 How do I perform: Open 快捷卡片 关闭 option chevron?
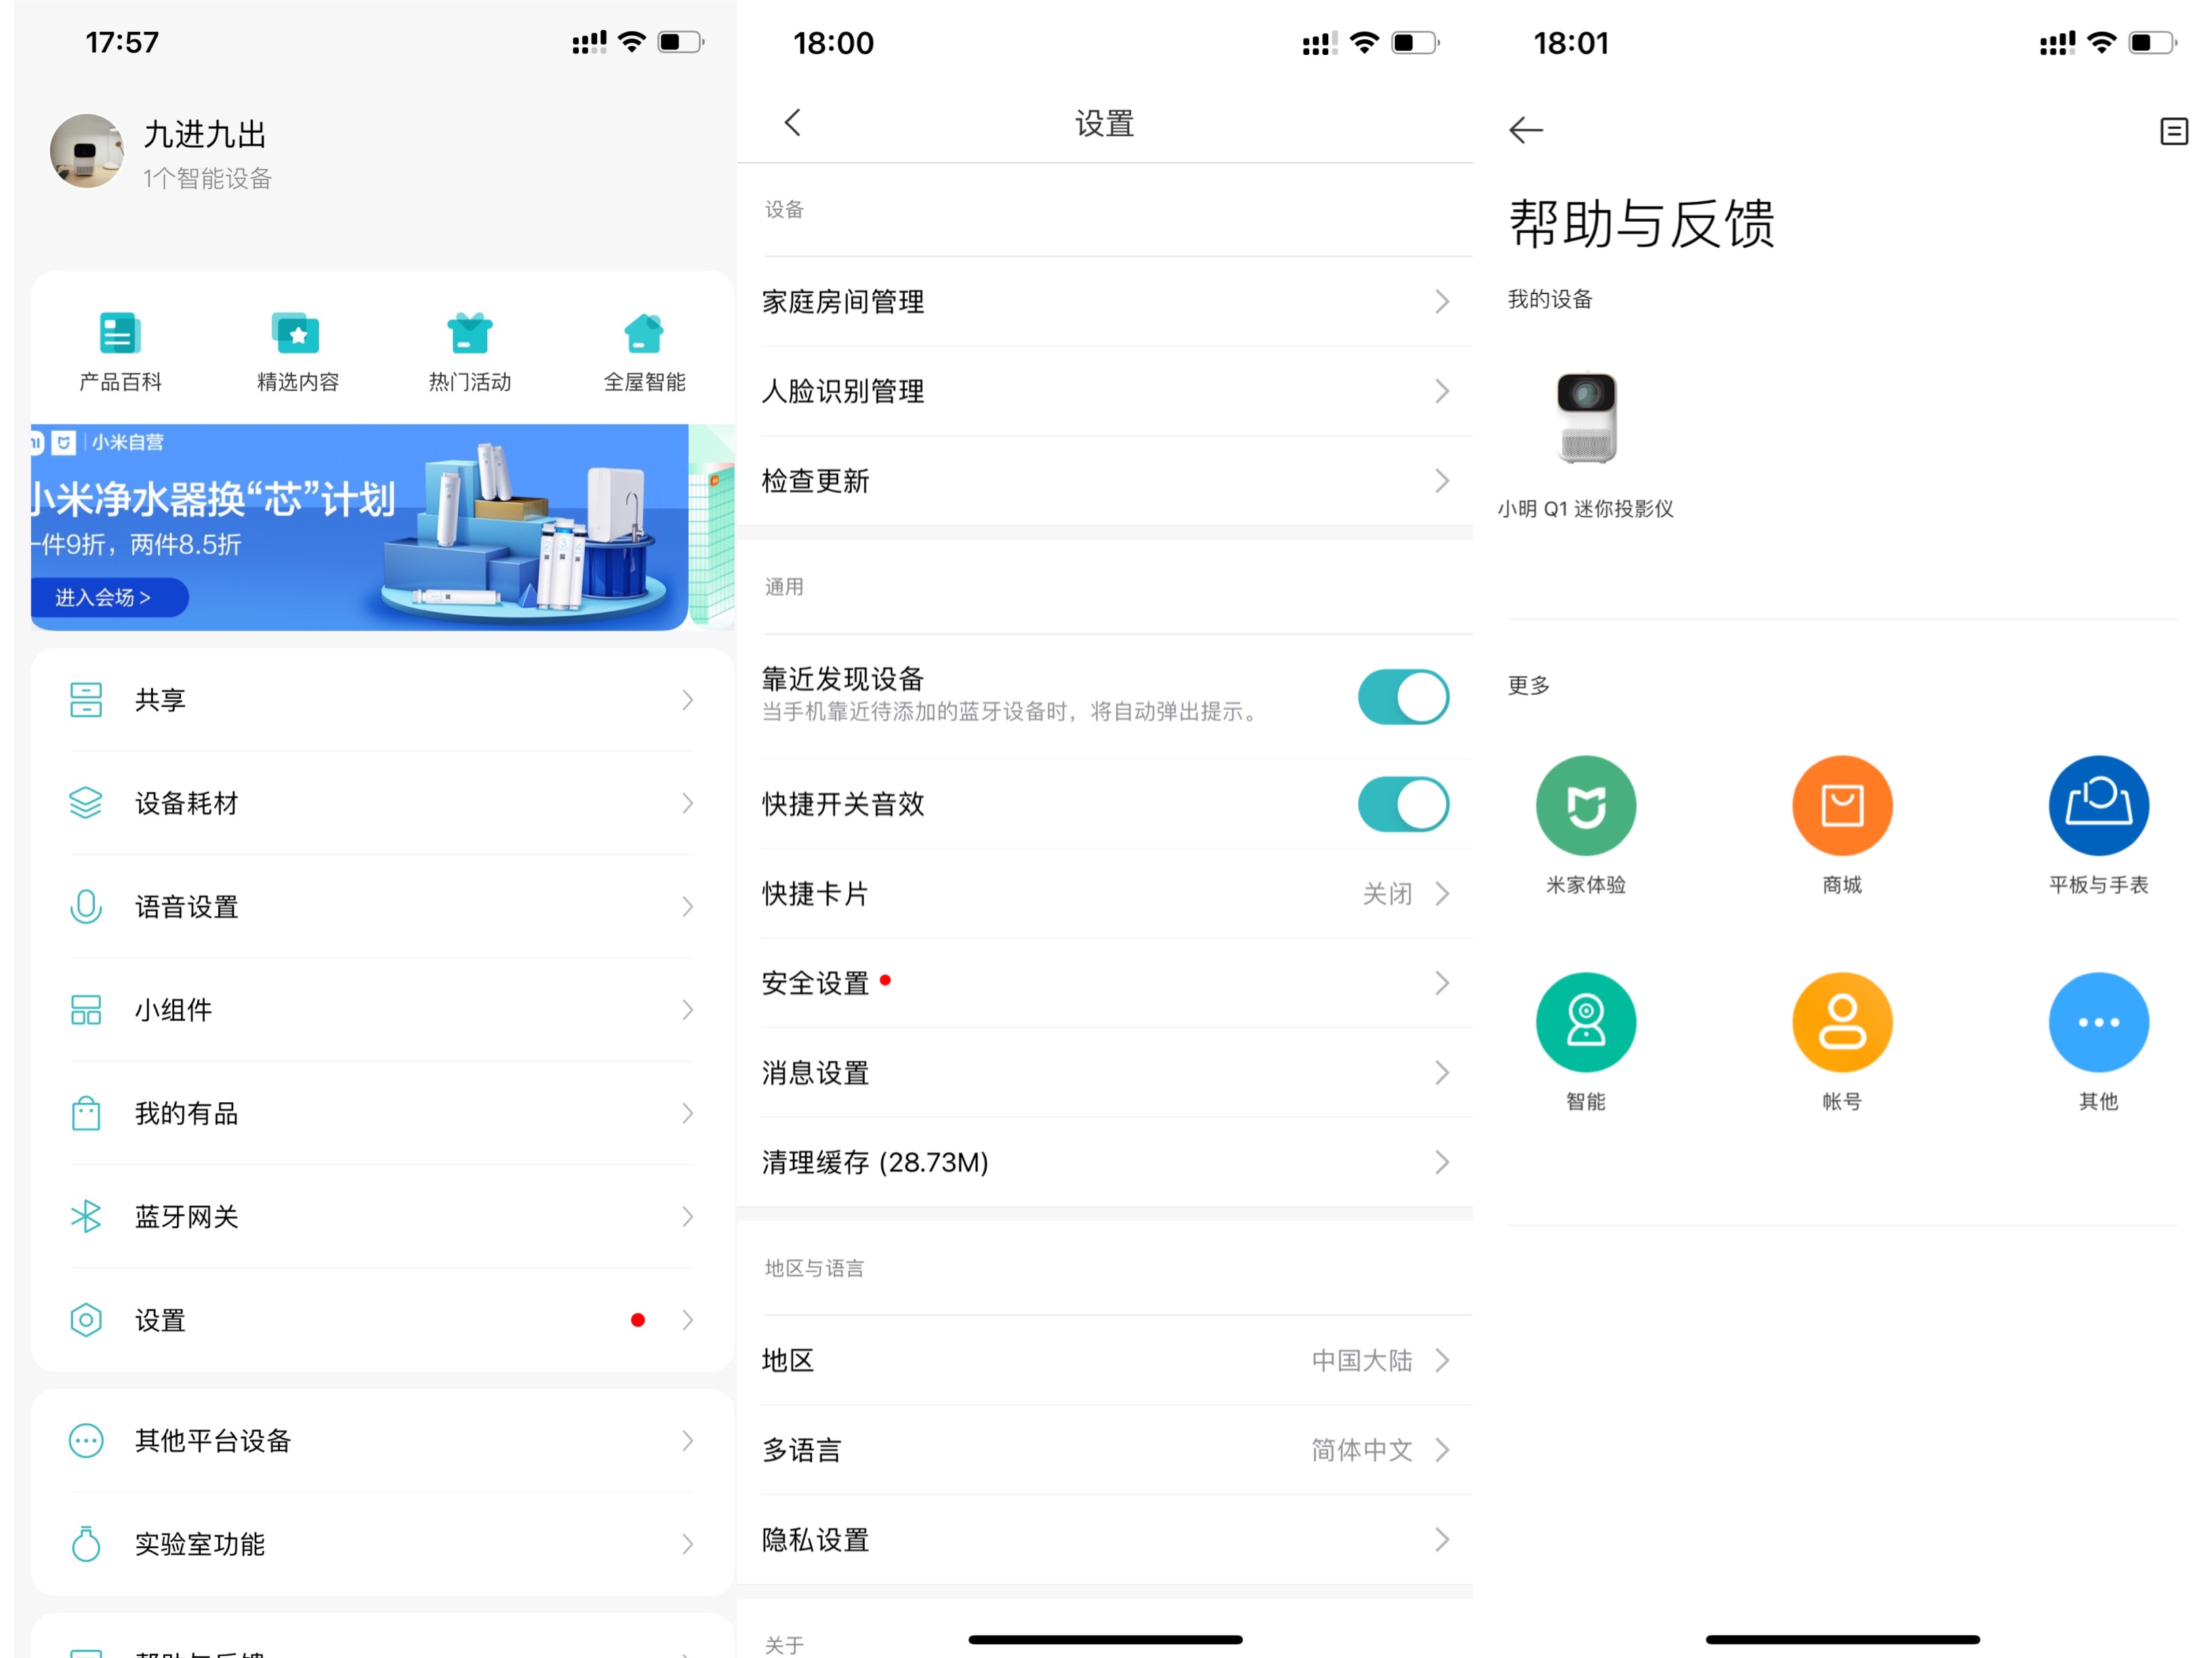[x=1442, y=893]
